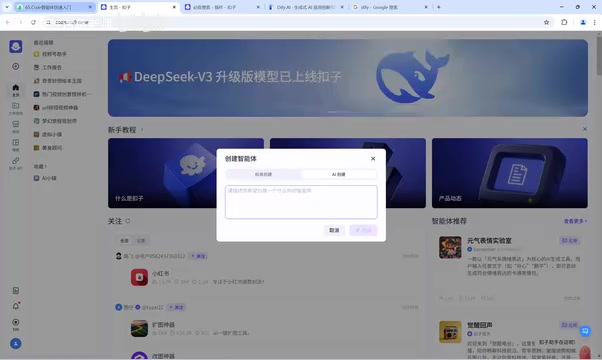Click the 取消 button in the dialog

[334, 230]
